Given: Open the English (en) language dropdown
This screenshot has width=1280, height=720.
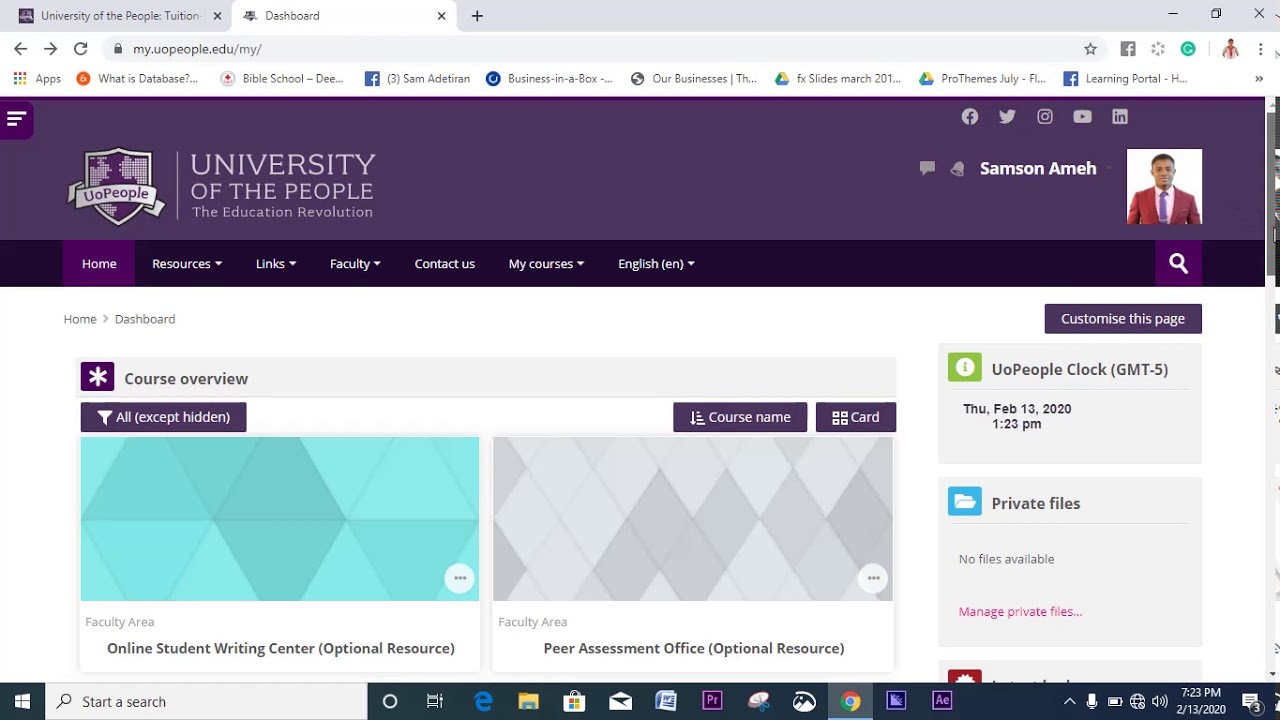Looking at the screenshot, I should pos(656,264).
